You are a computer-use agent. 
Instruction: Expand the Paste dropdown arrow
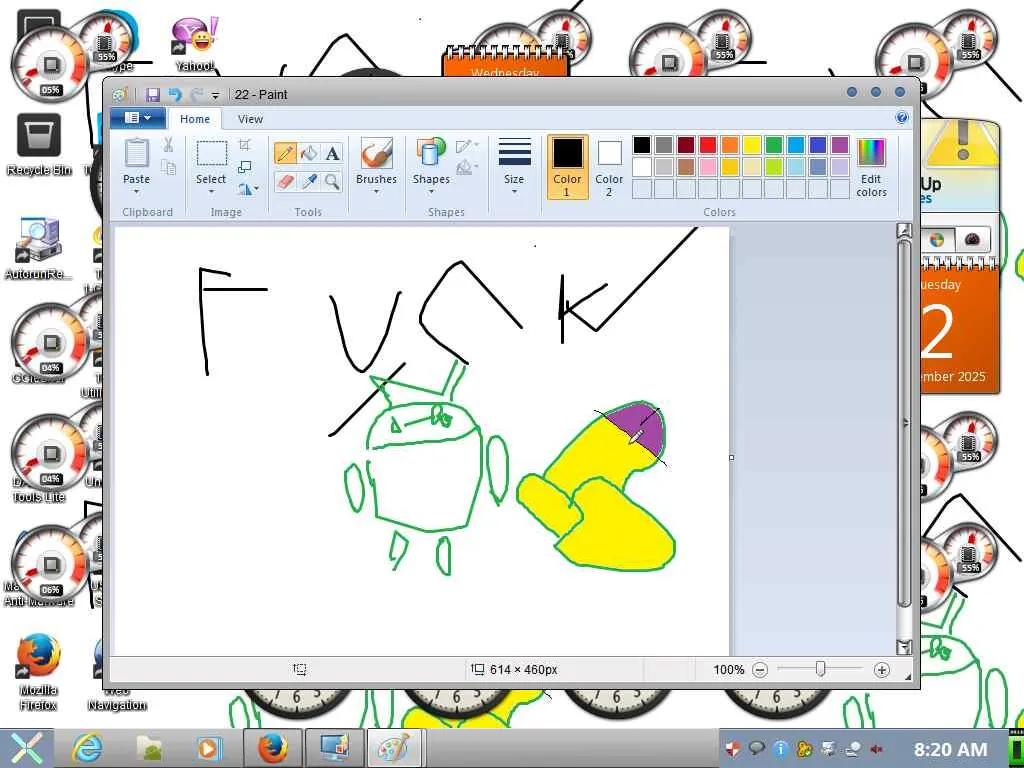[136, 192]
